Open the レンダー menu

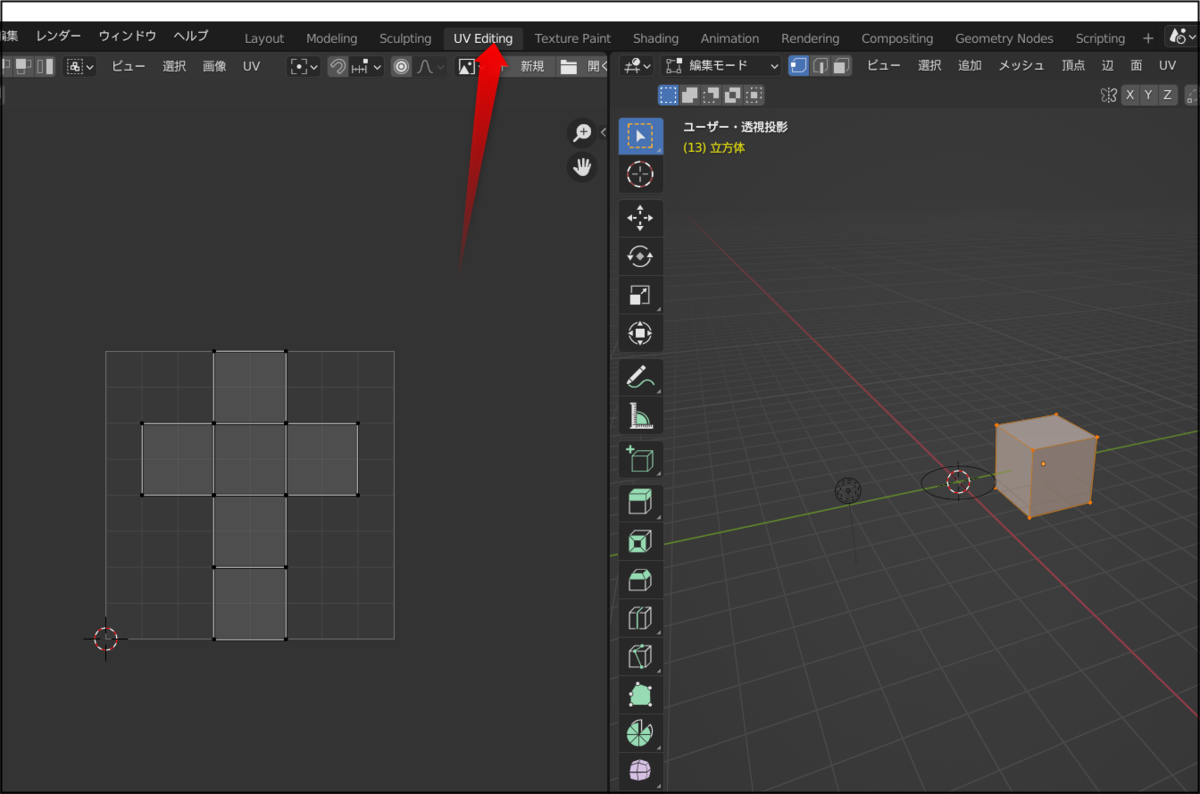coord(58,36)
